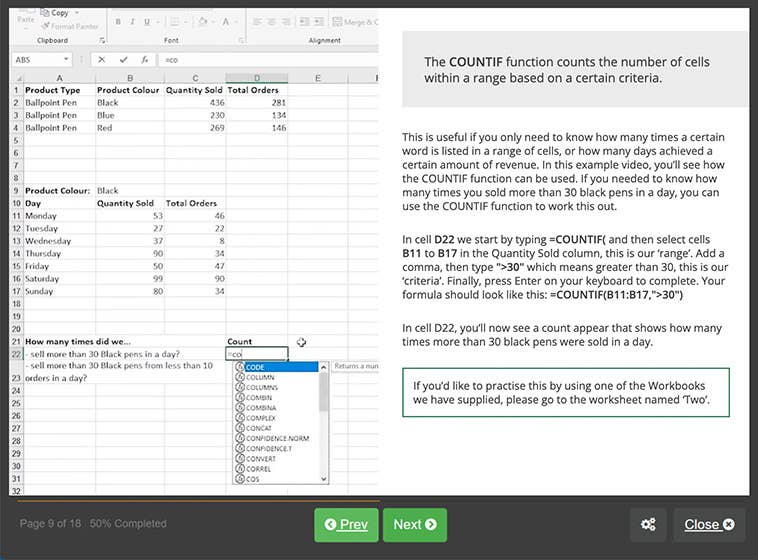This screenshot has height=560, width=758.
Task: Choose COMPLEX in the formula autocomplete list
Action: (x=261, y=418)
